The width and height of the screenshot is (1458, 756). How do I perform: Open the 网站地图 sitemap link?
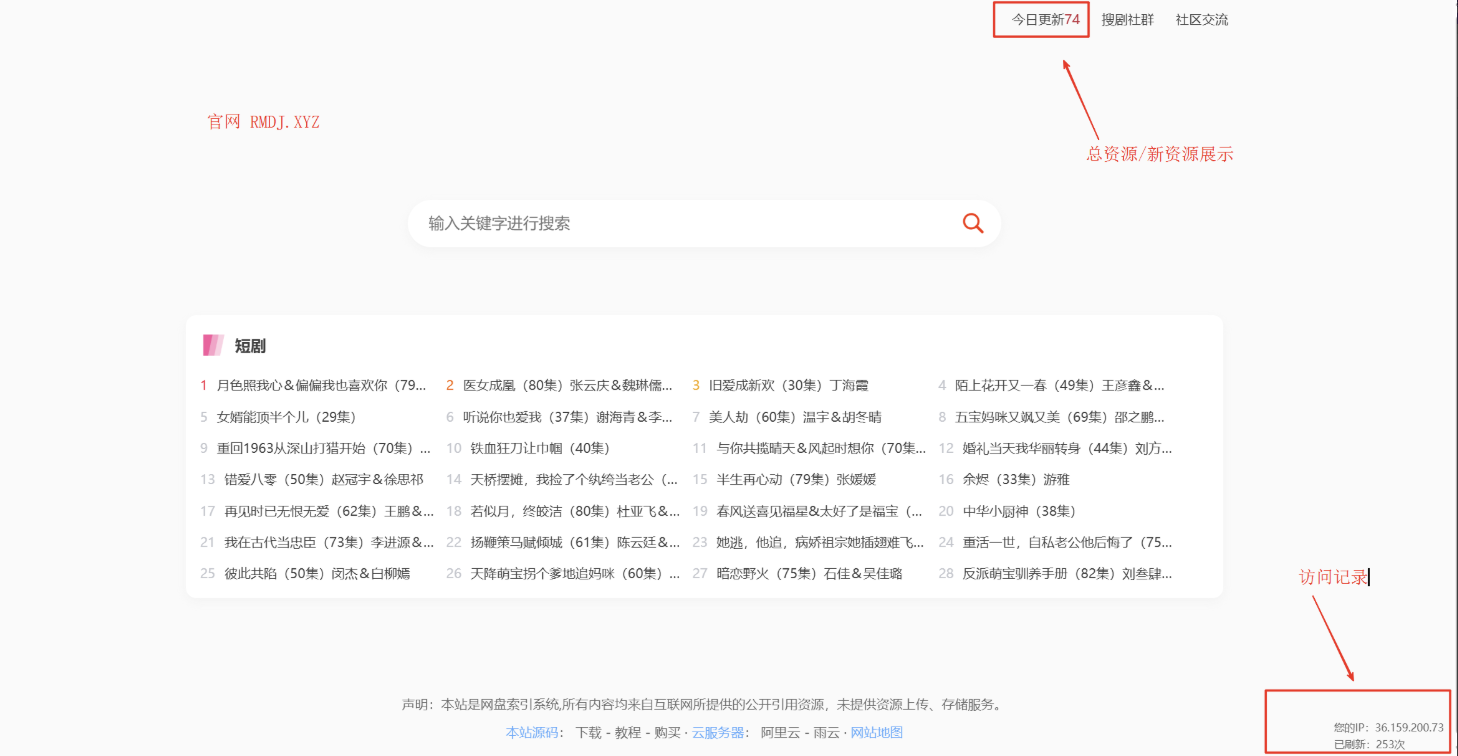(x=876, y=732)
